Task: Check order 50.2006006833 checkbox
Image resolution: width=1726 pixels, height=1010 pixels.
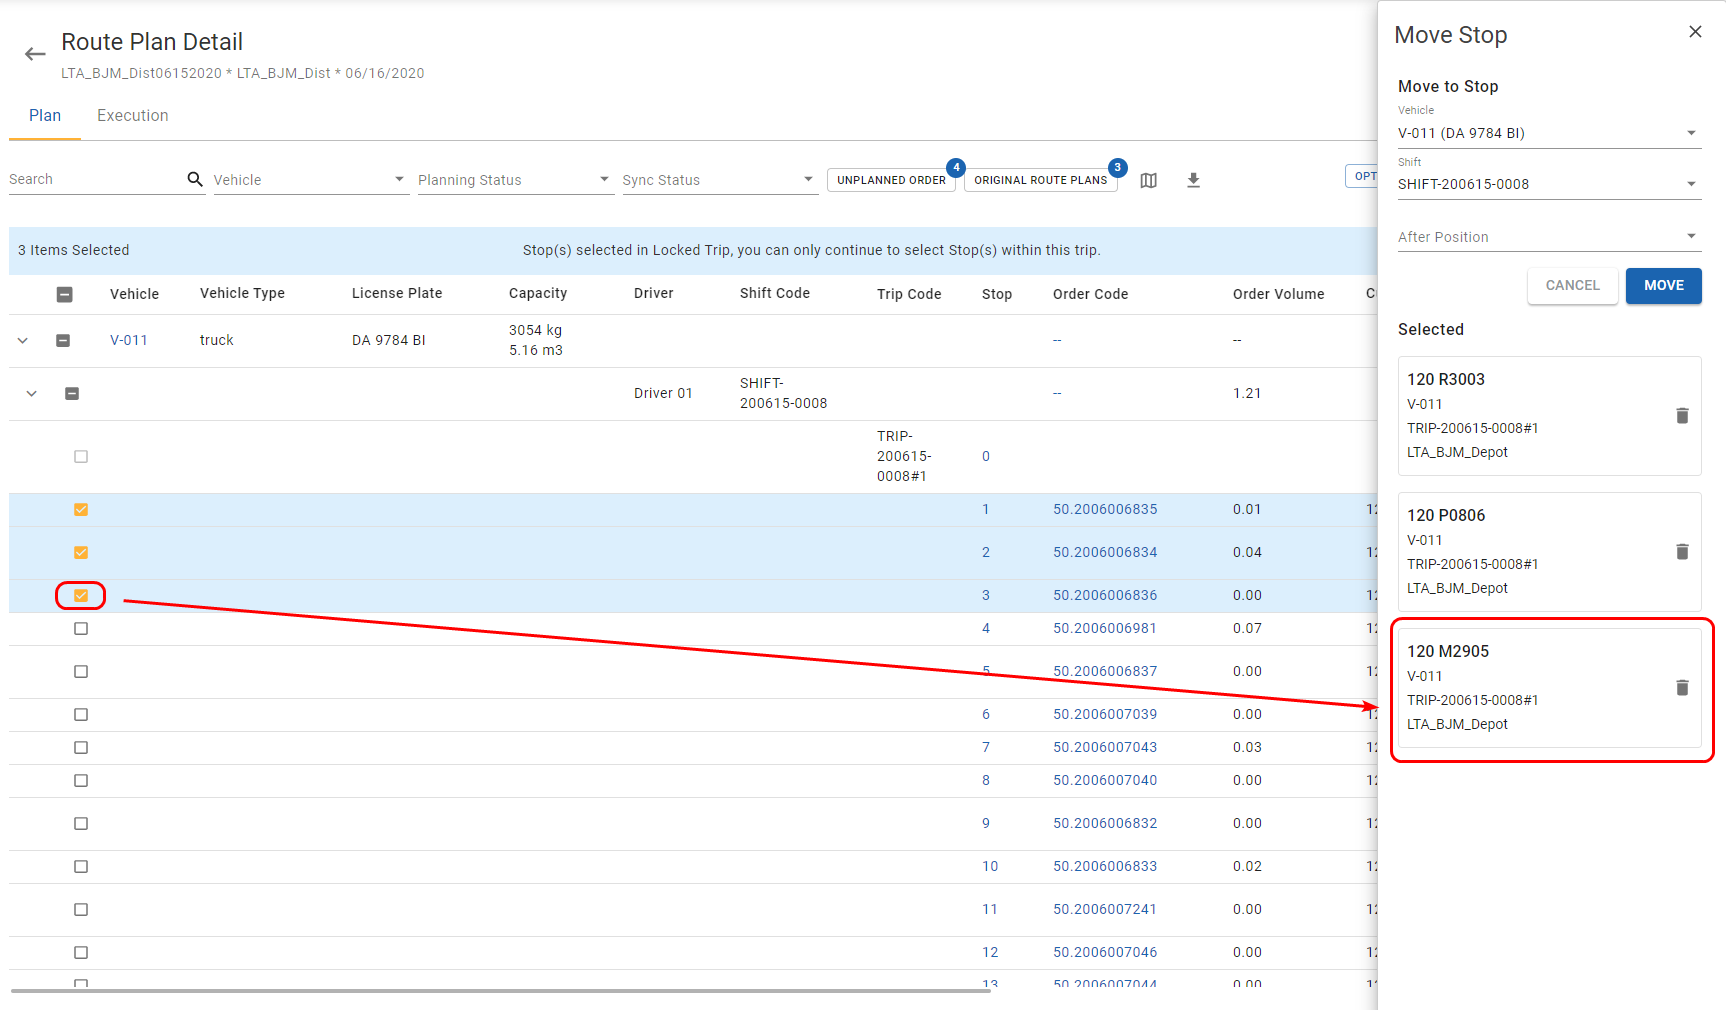Action: click(81, 866)
